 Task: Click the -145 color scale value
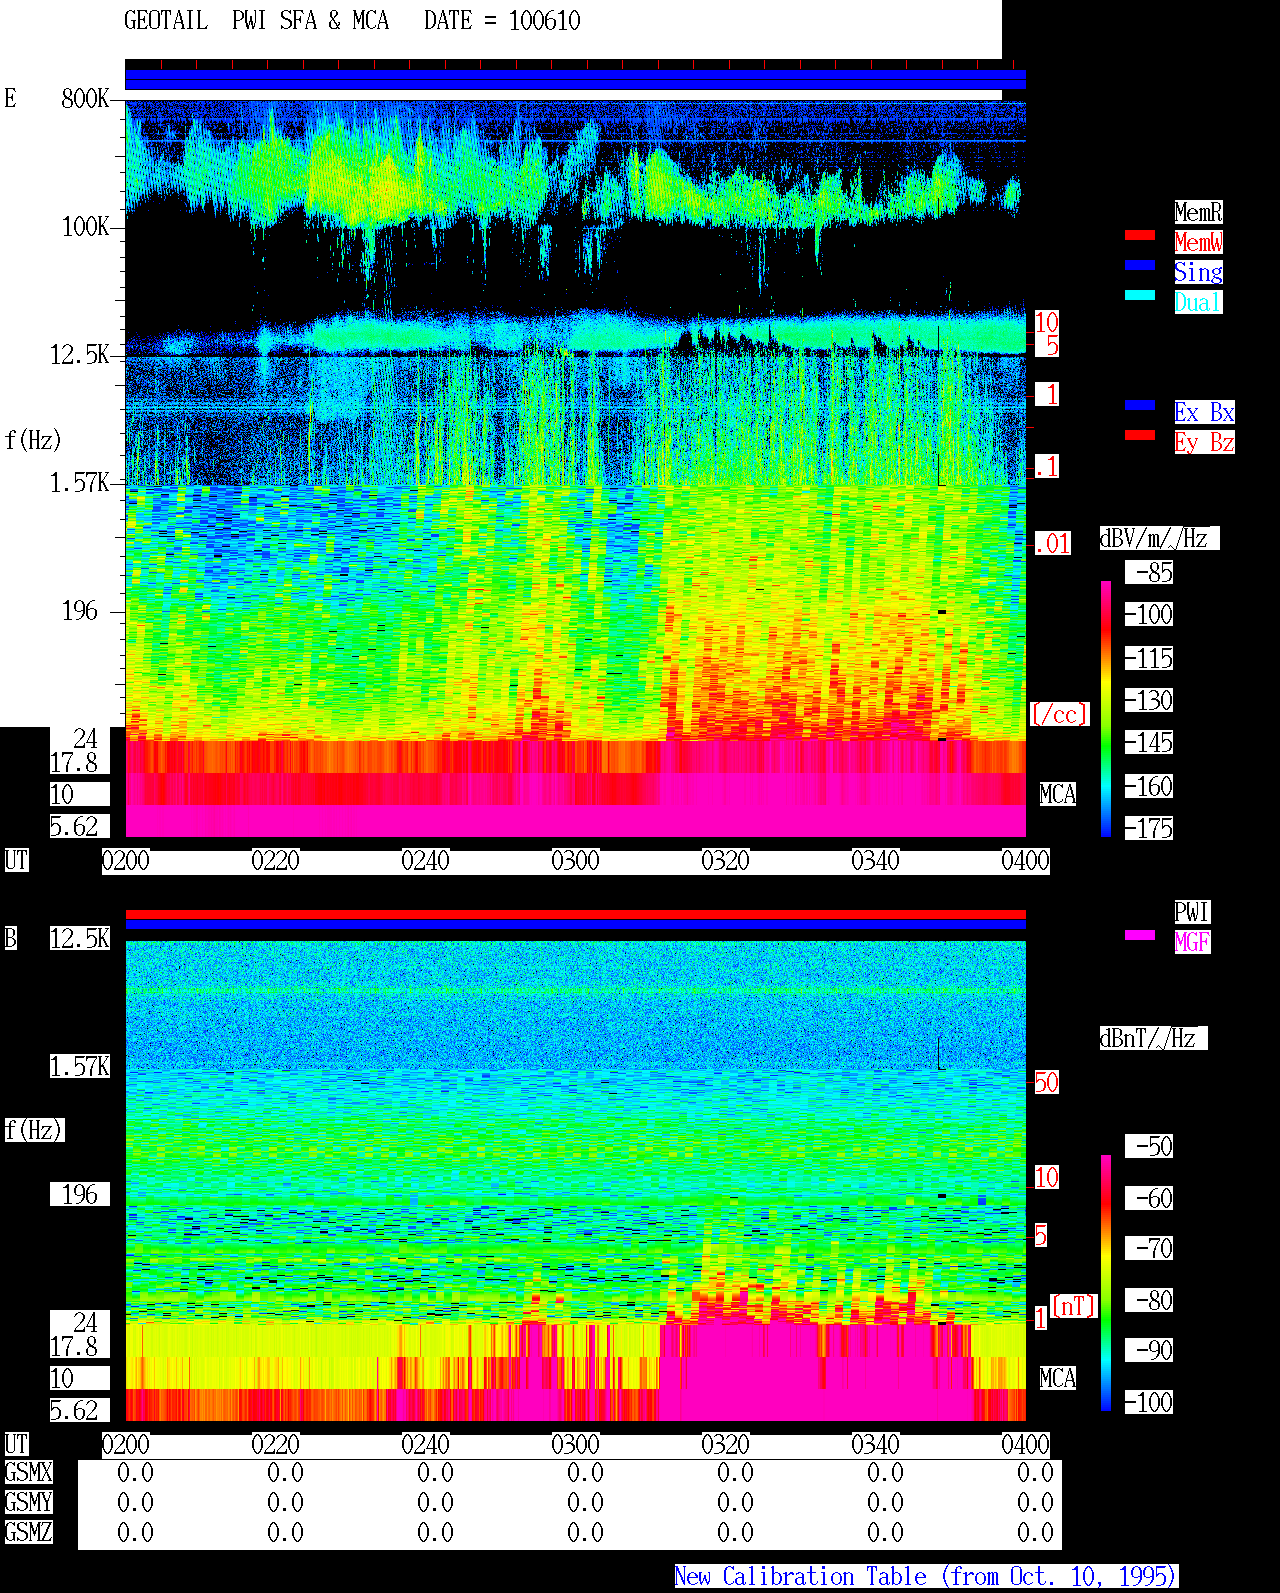click(1150, 742)
